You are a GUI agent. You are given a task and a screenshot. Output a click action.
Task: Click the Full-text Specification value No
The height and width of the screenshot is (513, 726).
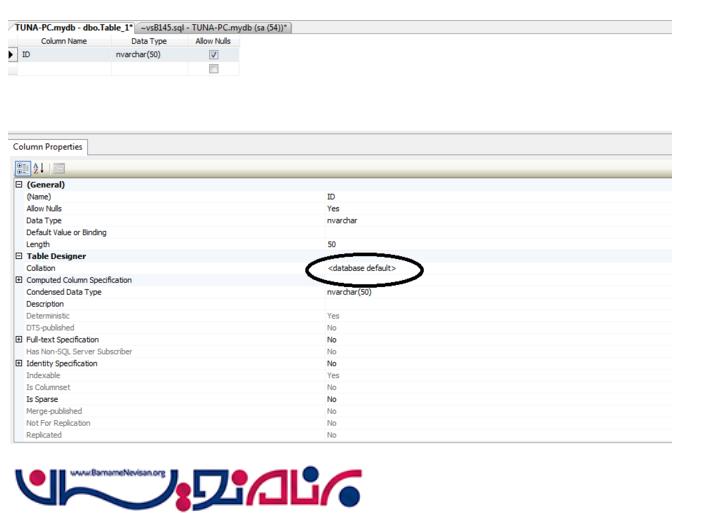click(332, 339)
